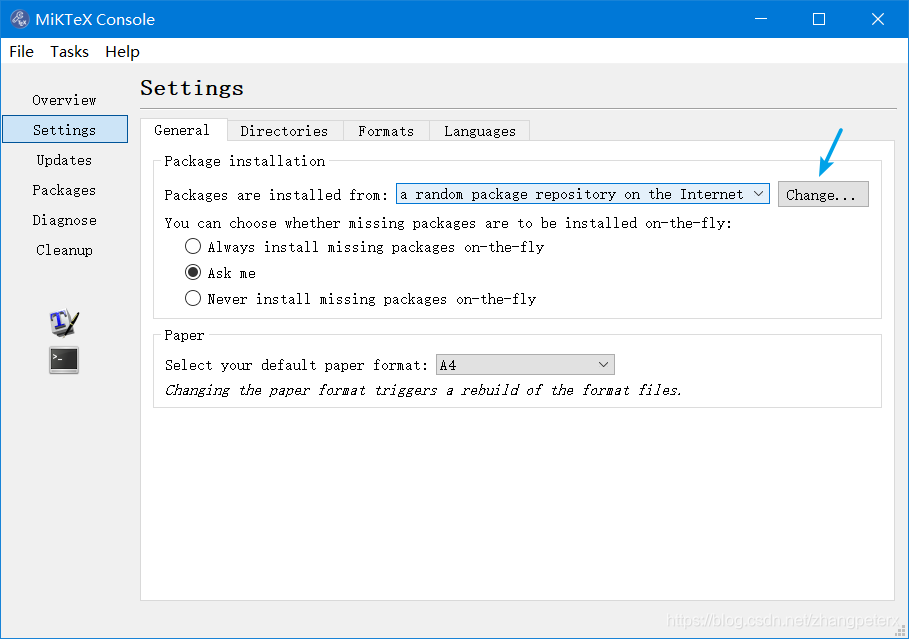Launch the TeXworks editor icon
The height and width of the screenshot is (639, 909).
64,322
